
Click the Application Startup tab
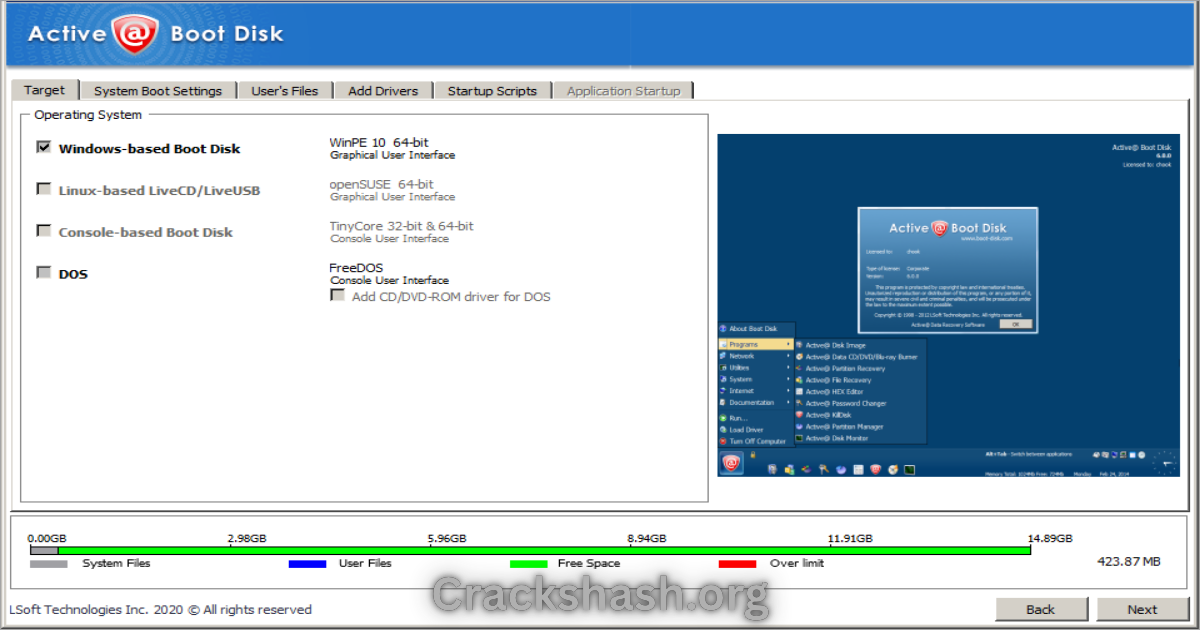(x=623, y=90)
